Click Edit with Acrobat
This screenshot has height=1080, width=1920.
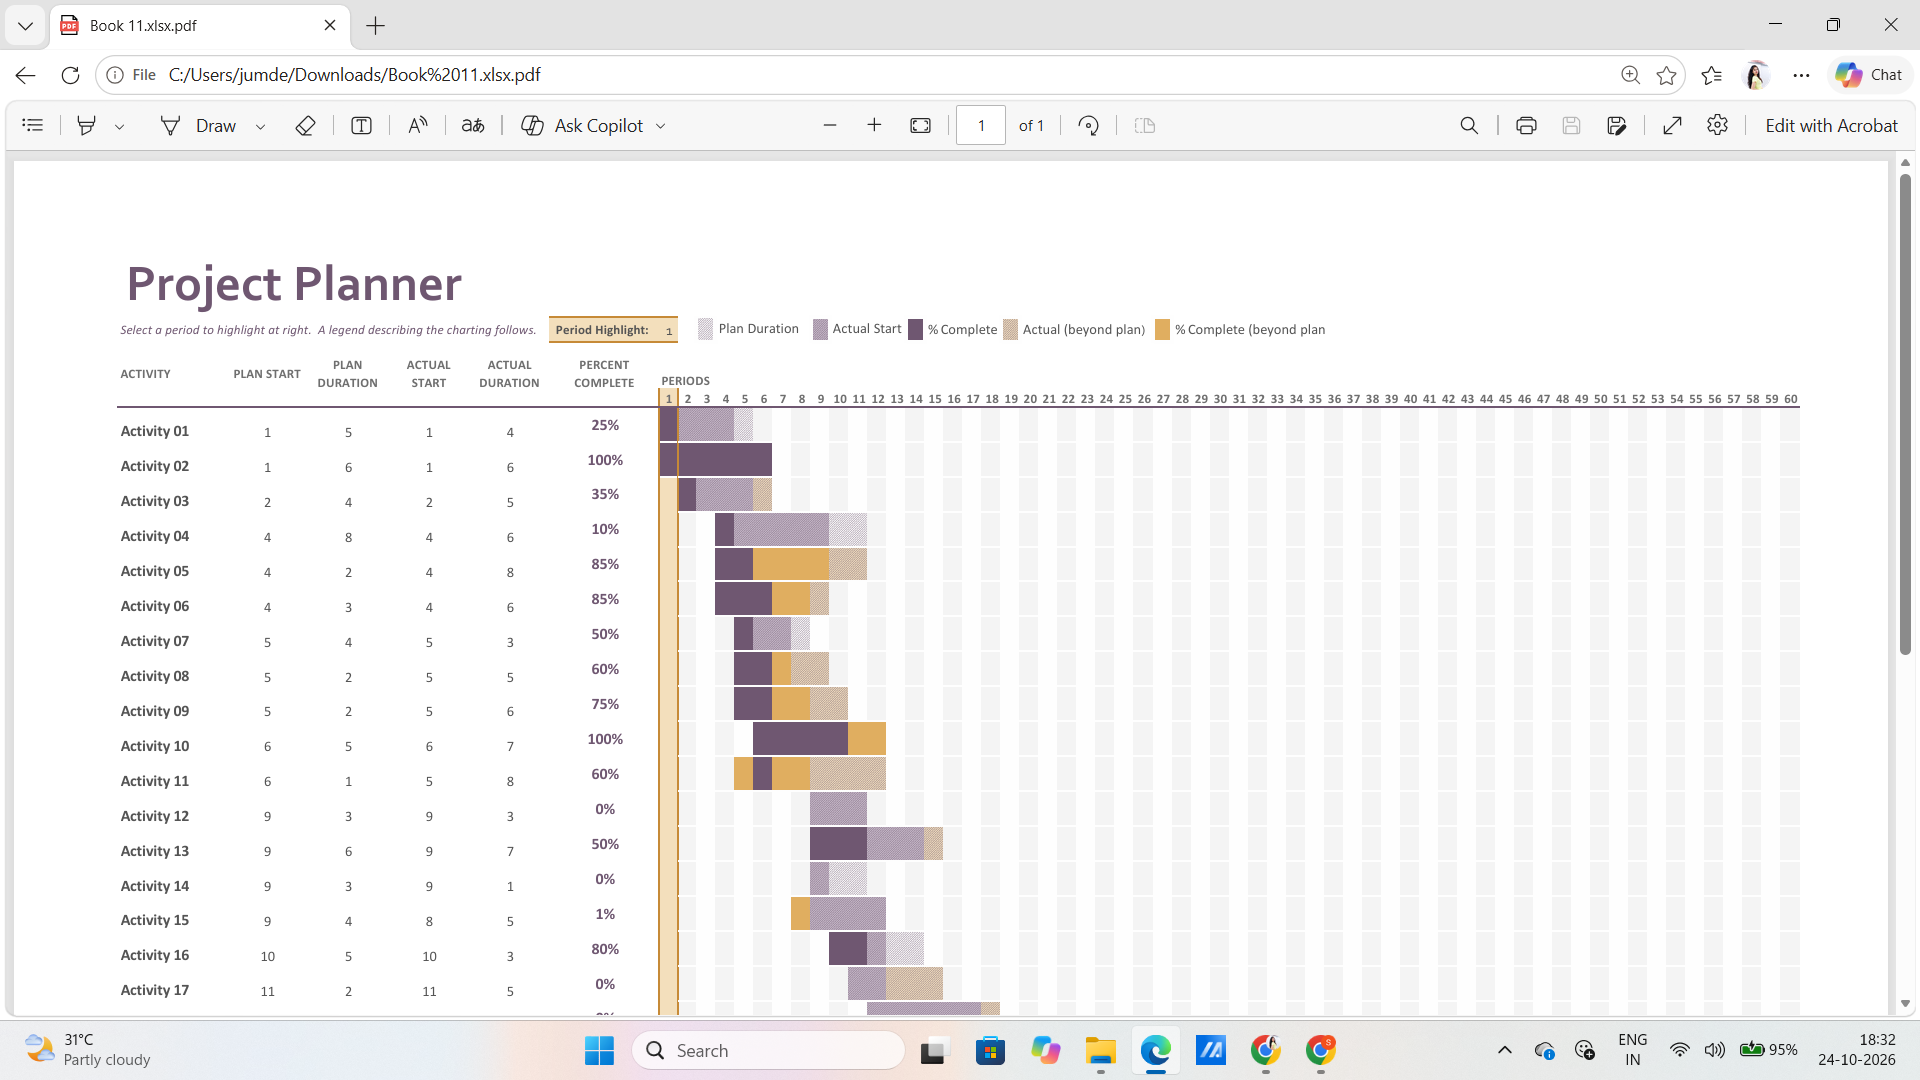pyautogui.click(x=1830, y=125)
